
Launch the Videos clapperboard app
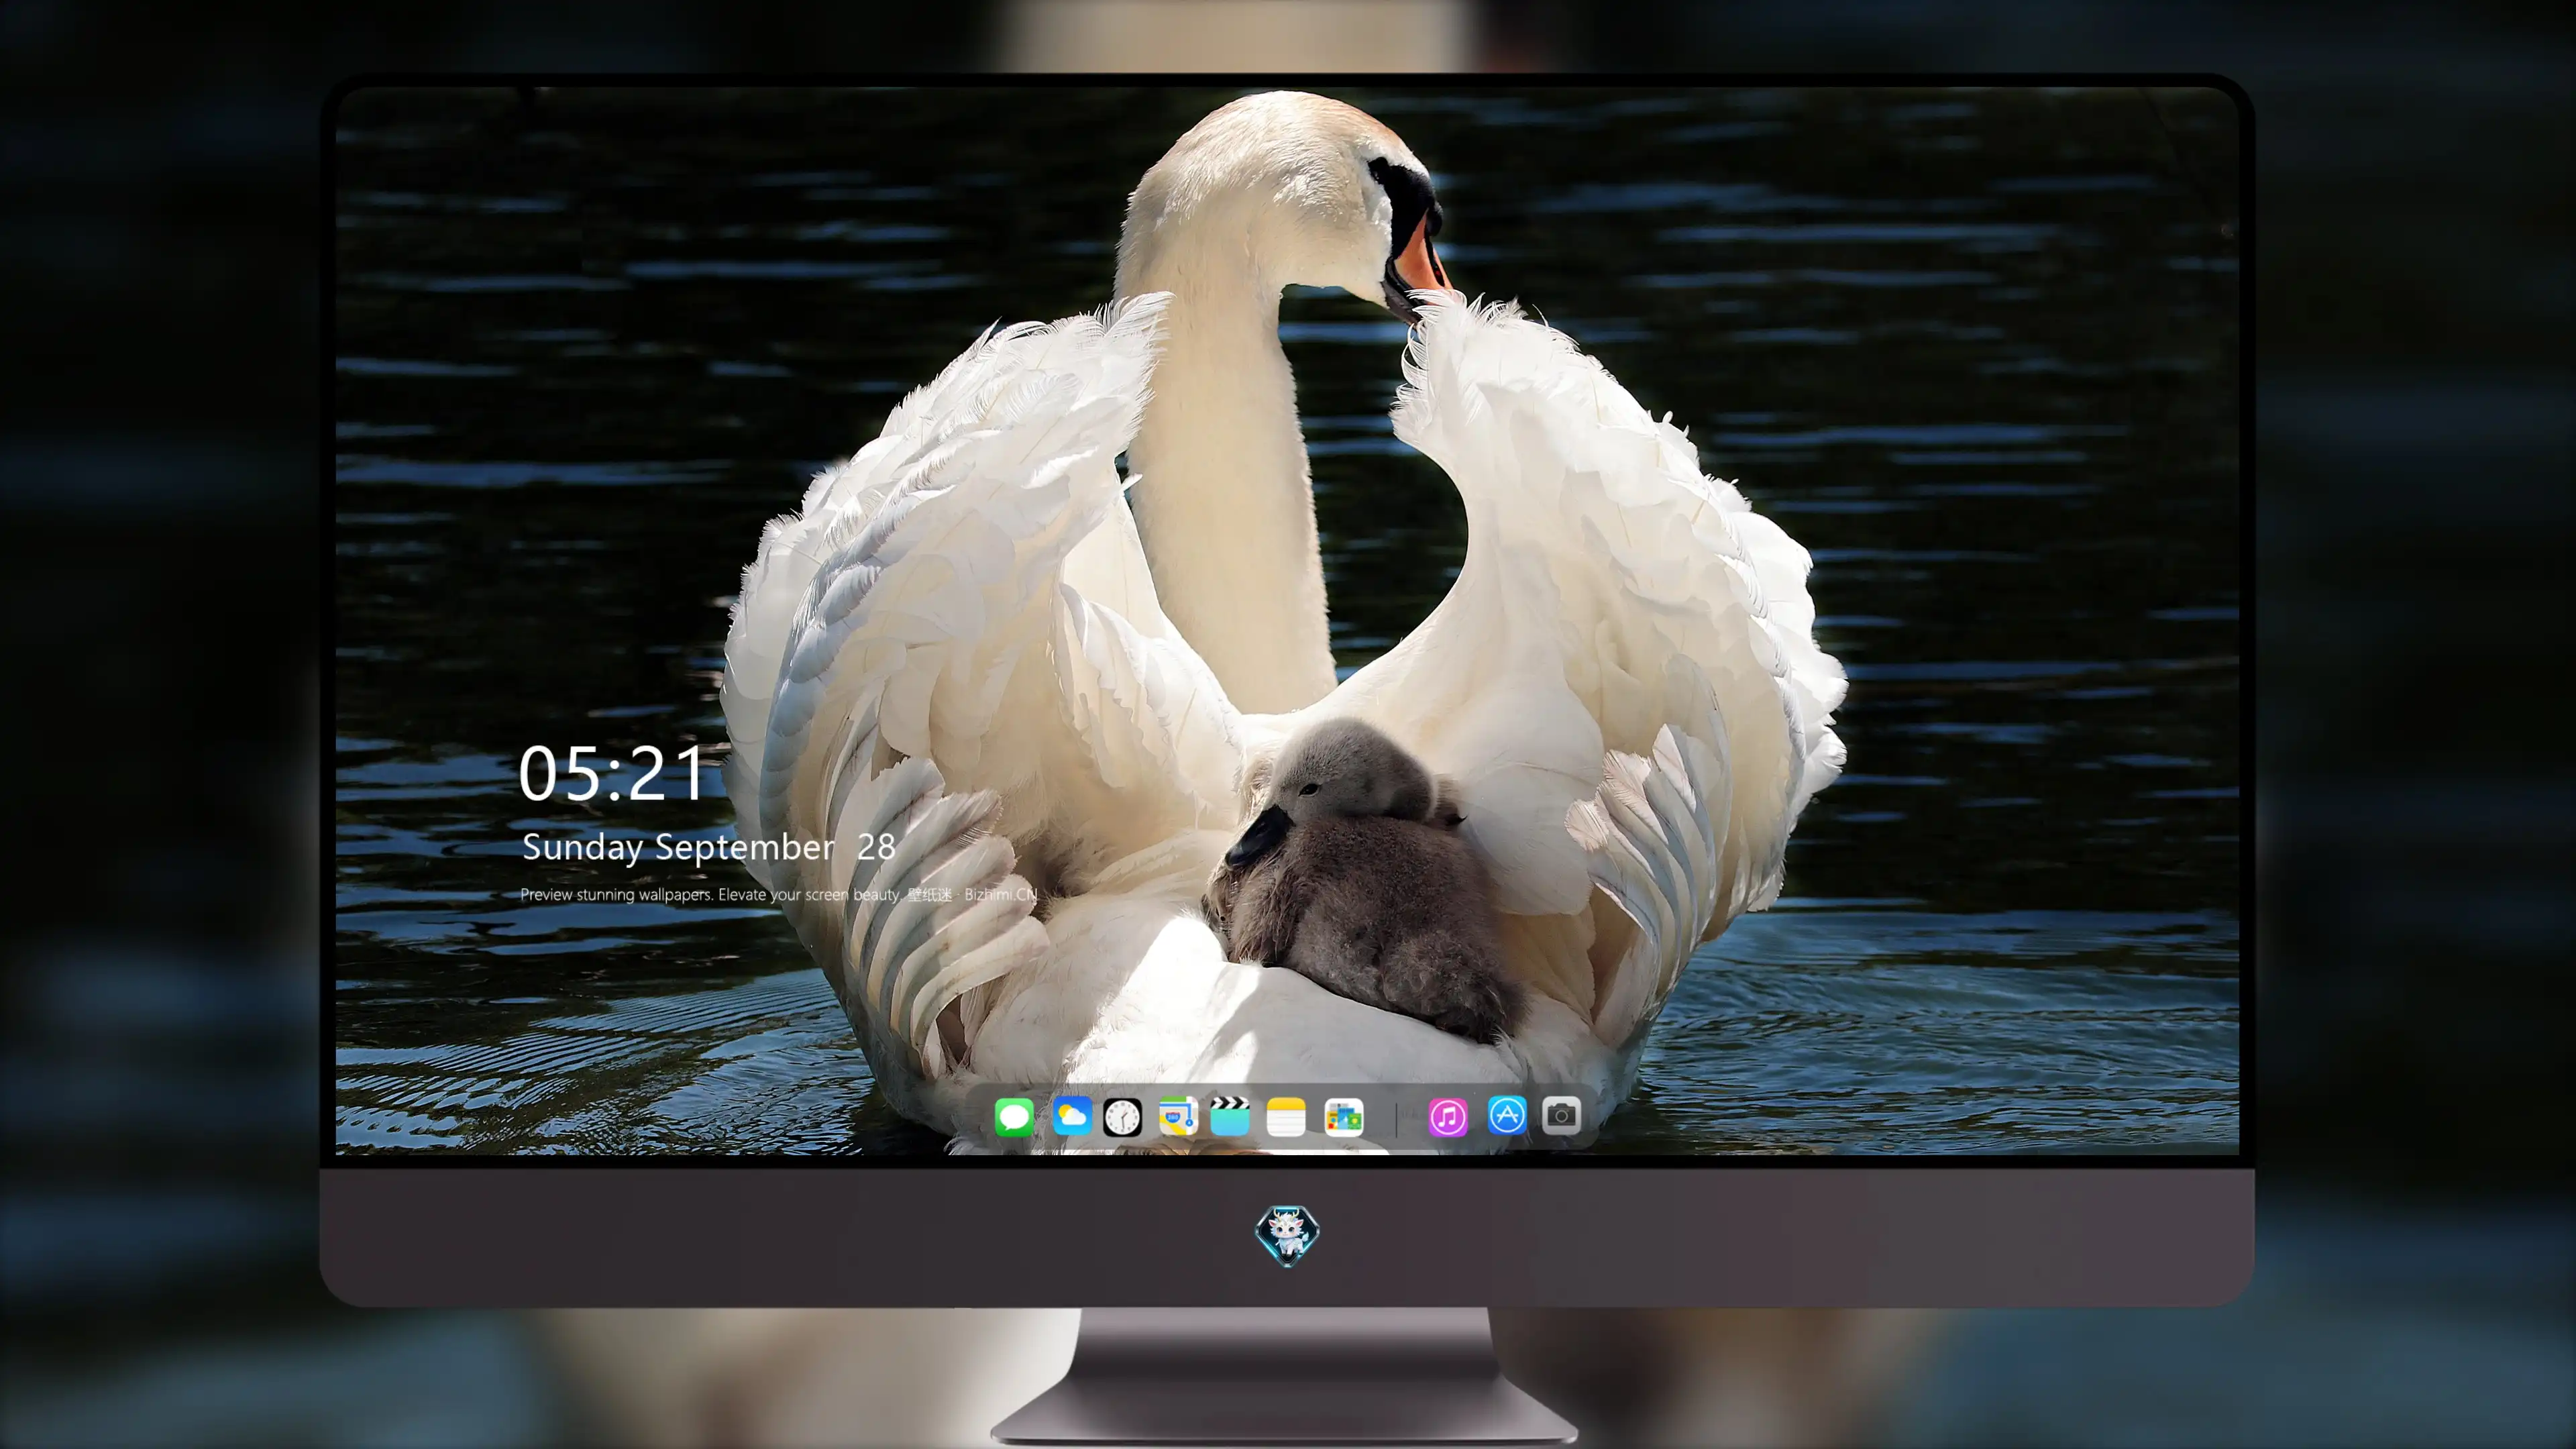pos(1230,1116)
